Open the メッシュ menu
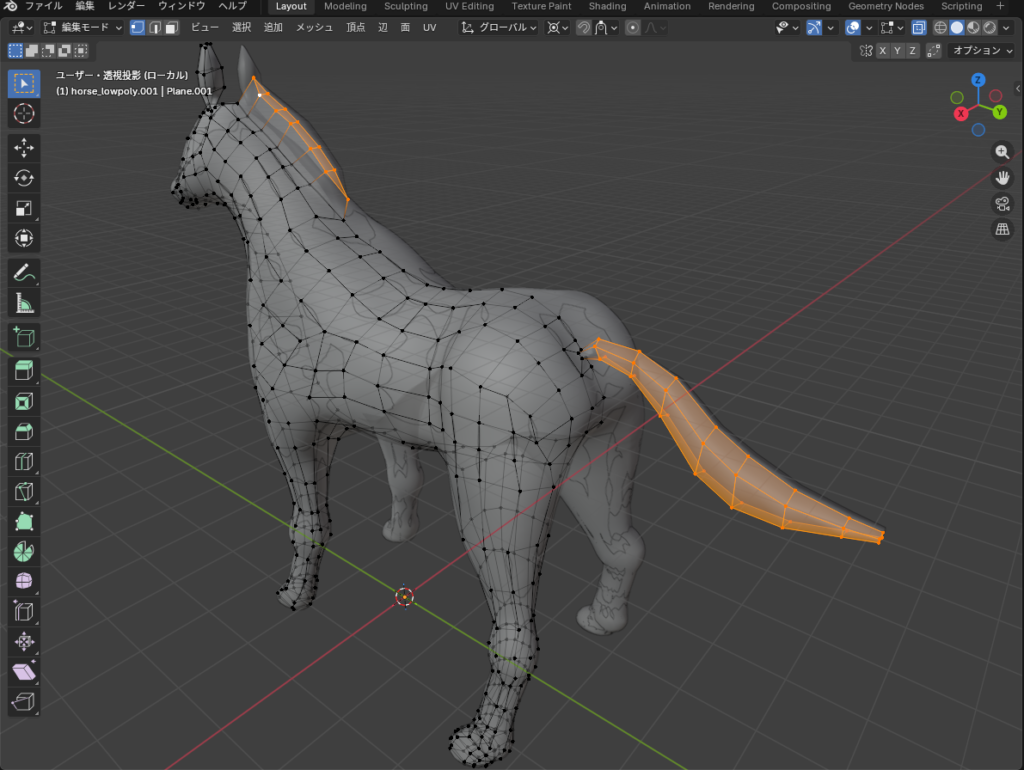1024x770 pixels. click(314, 27)
